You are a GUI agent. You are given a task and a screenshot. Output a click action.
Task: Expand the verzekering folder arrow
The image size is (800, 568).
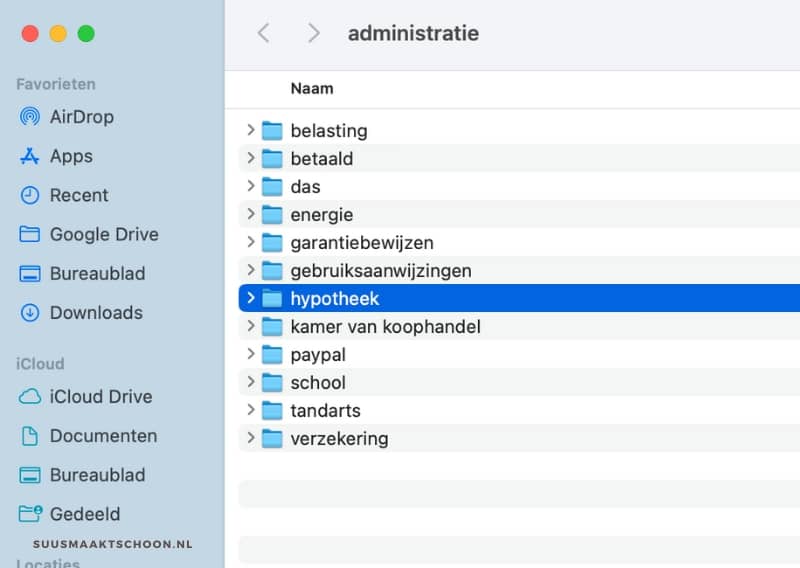point(251,438)
